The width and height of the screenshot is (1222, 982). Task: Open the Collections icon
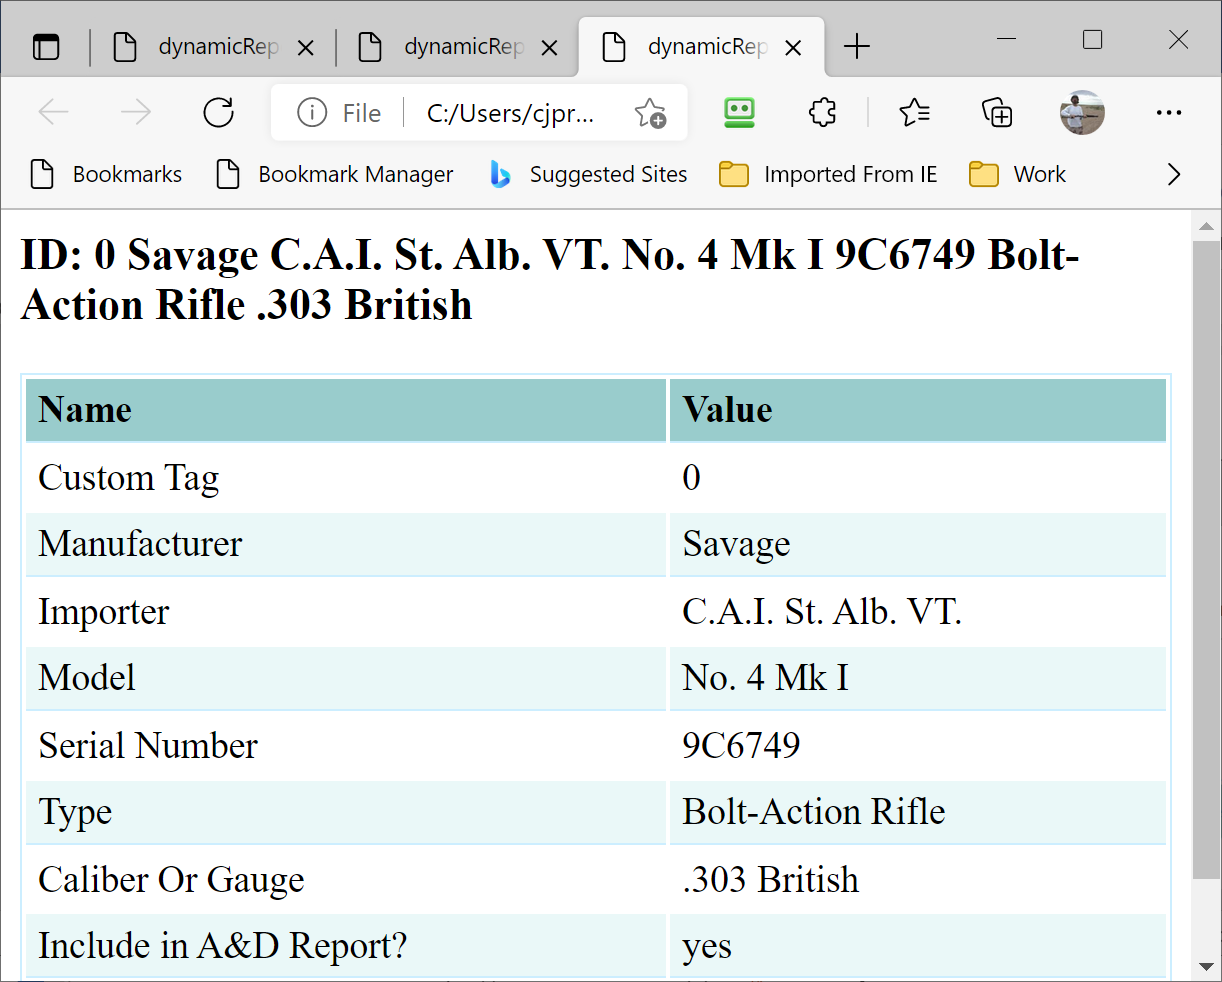997,112
